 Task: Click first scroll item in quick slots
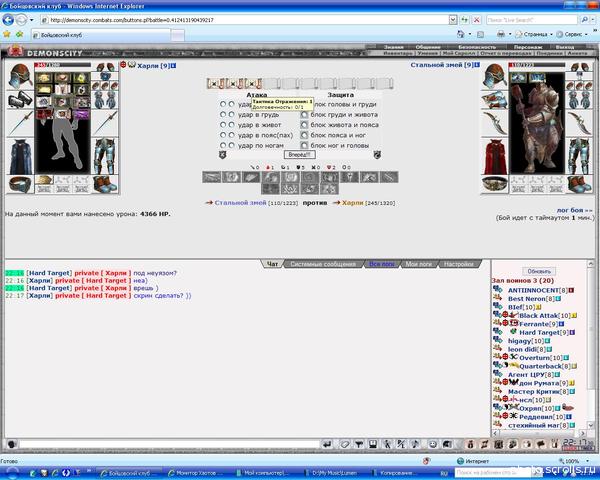pyautogui.click(x=215, y=83)
